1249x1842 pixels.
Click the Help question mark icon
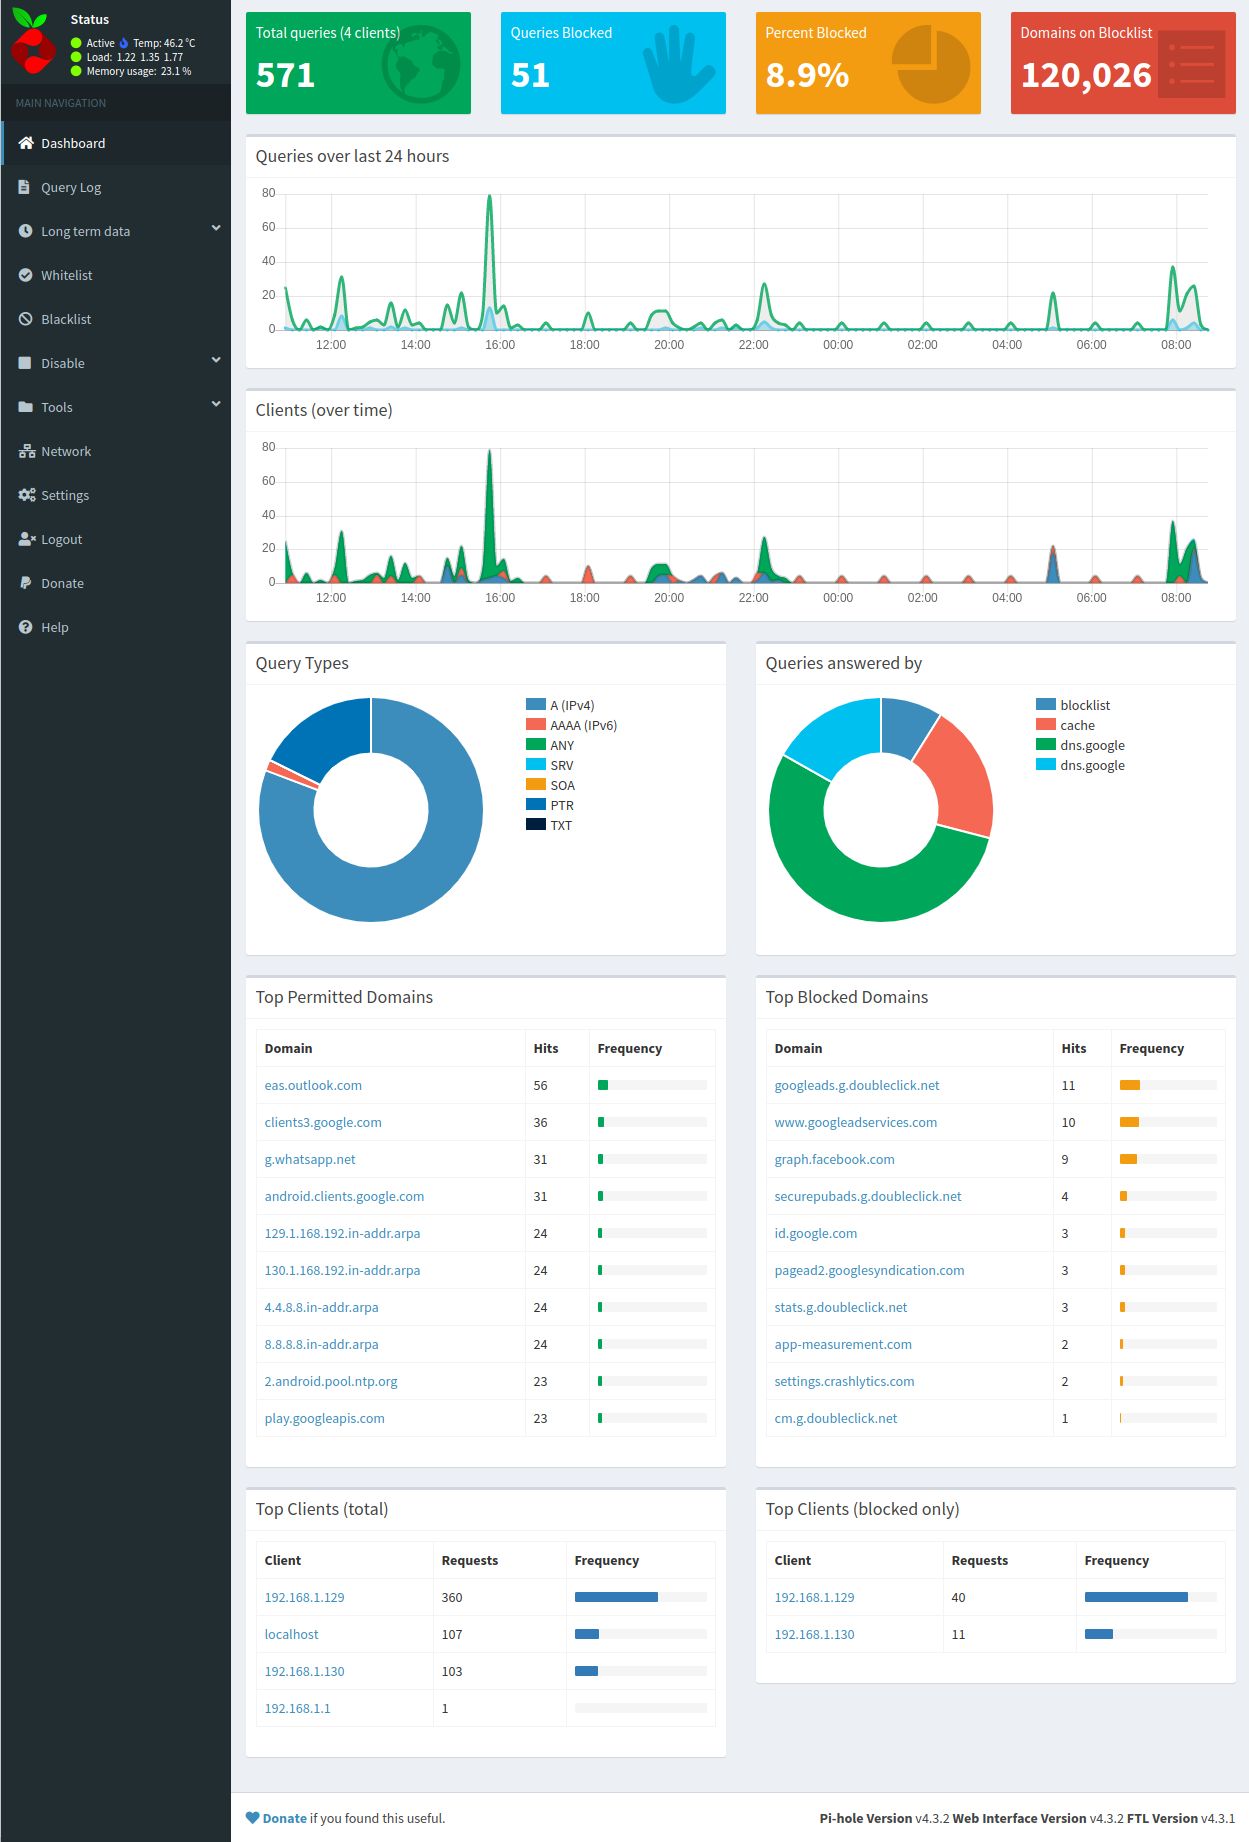(25, 627)
